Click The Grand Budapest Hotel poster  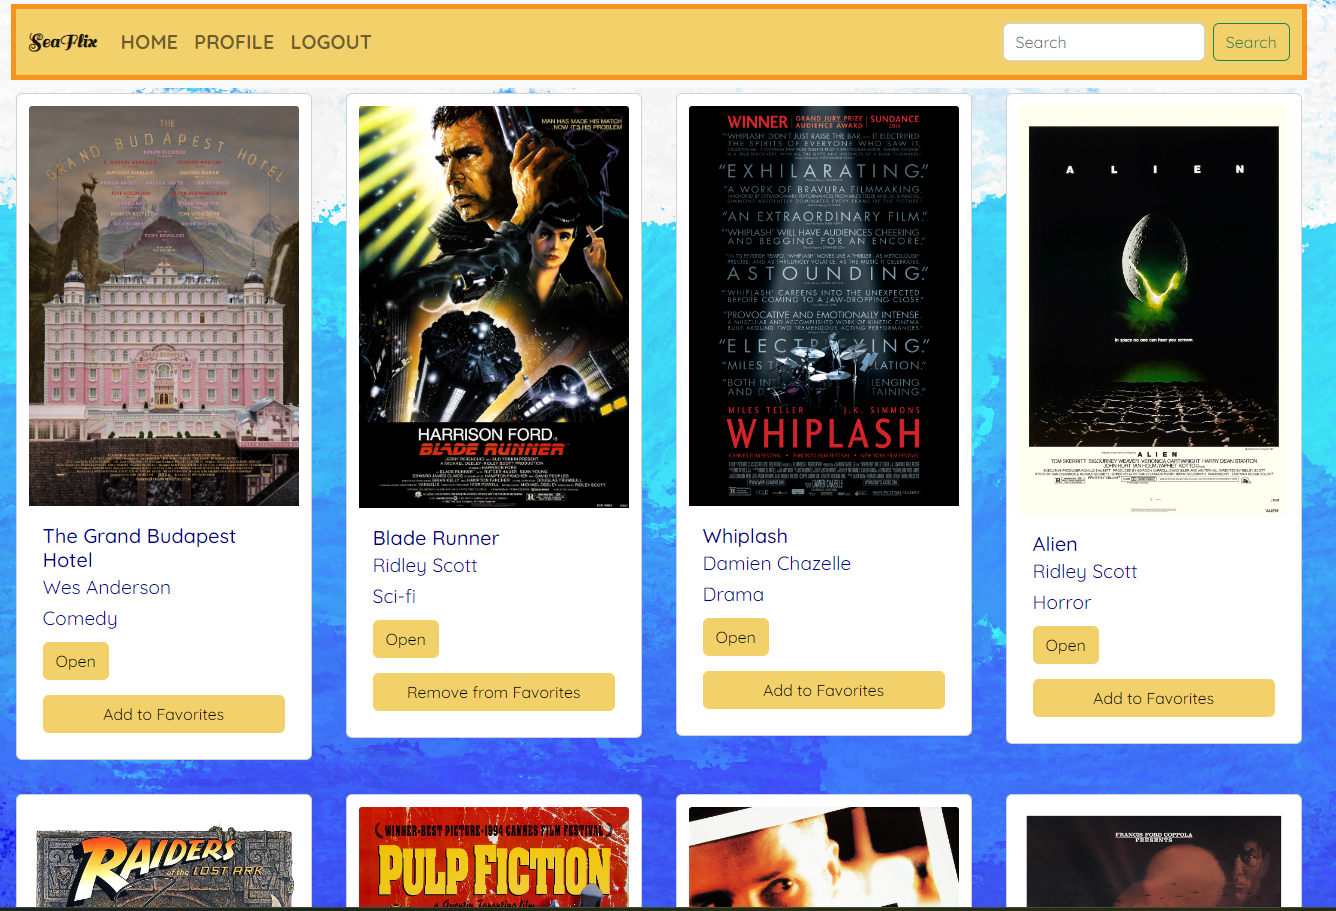point(164,306)
